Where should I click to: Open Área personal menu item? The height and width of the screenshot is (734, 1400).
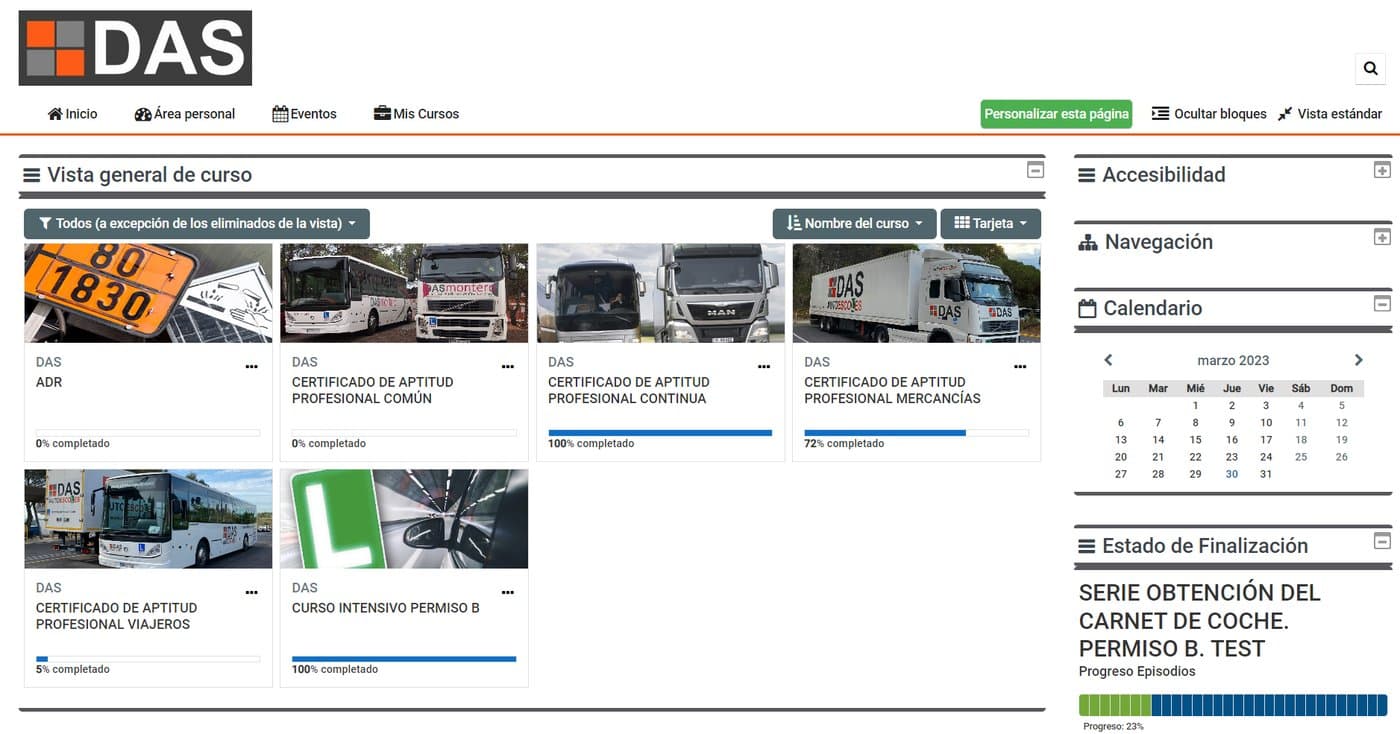(185, 114)
